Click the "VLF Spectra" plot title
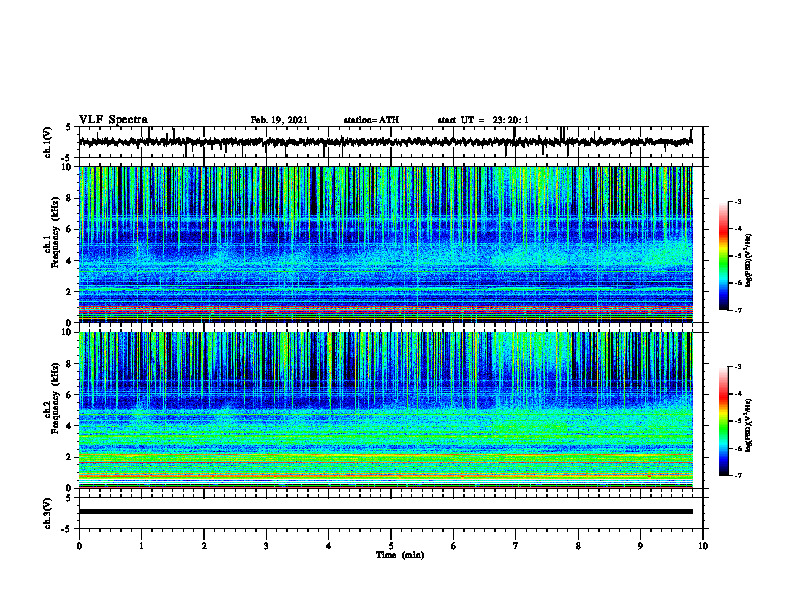Image resolution: width=792 pixels, height=612 pixels. (x=113, y=120)
